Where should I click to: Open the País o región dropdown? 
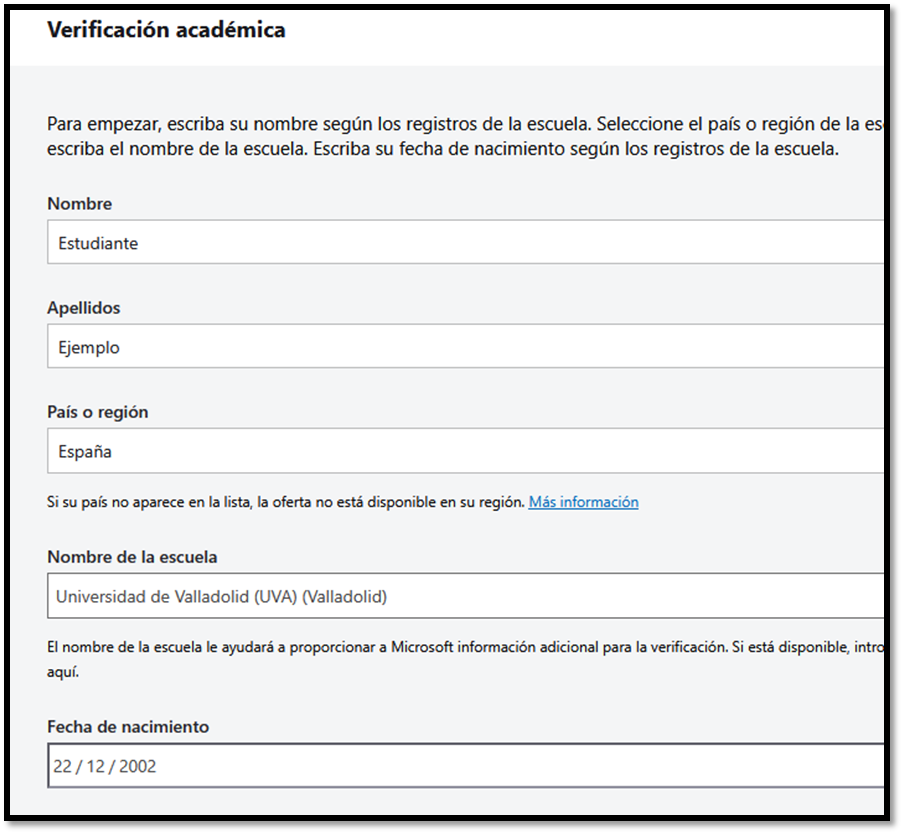(x=465, y=451)
